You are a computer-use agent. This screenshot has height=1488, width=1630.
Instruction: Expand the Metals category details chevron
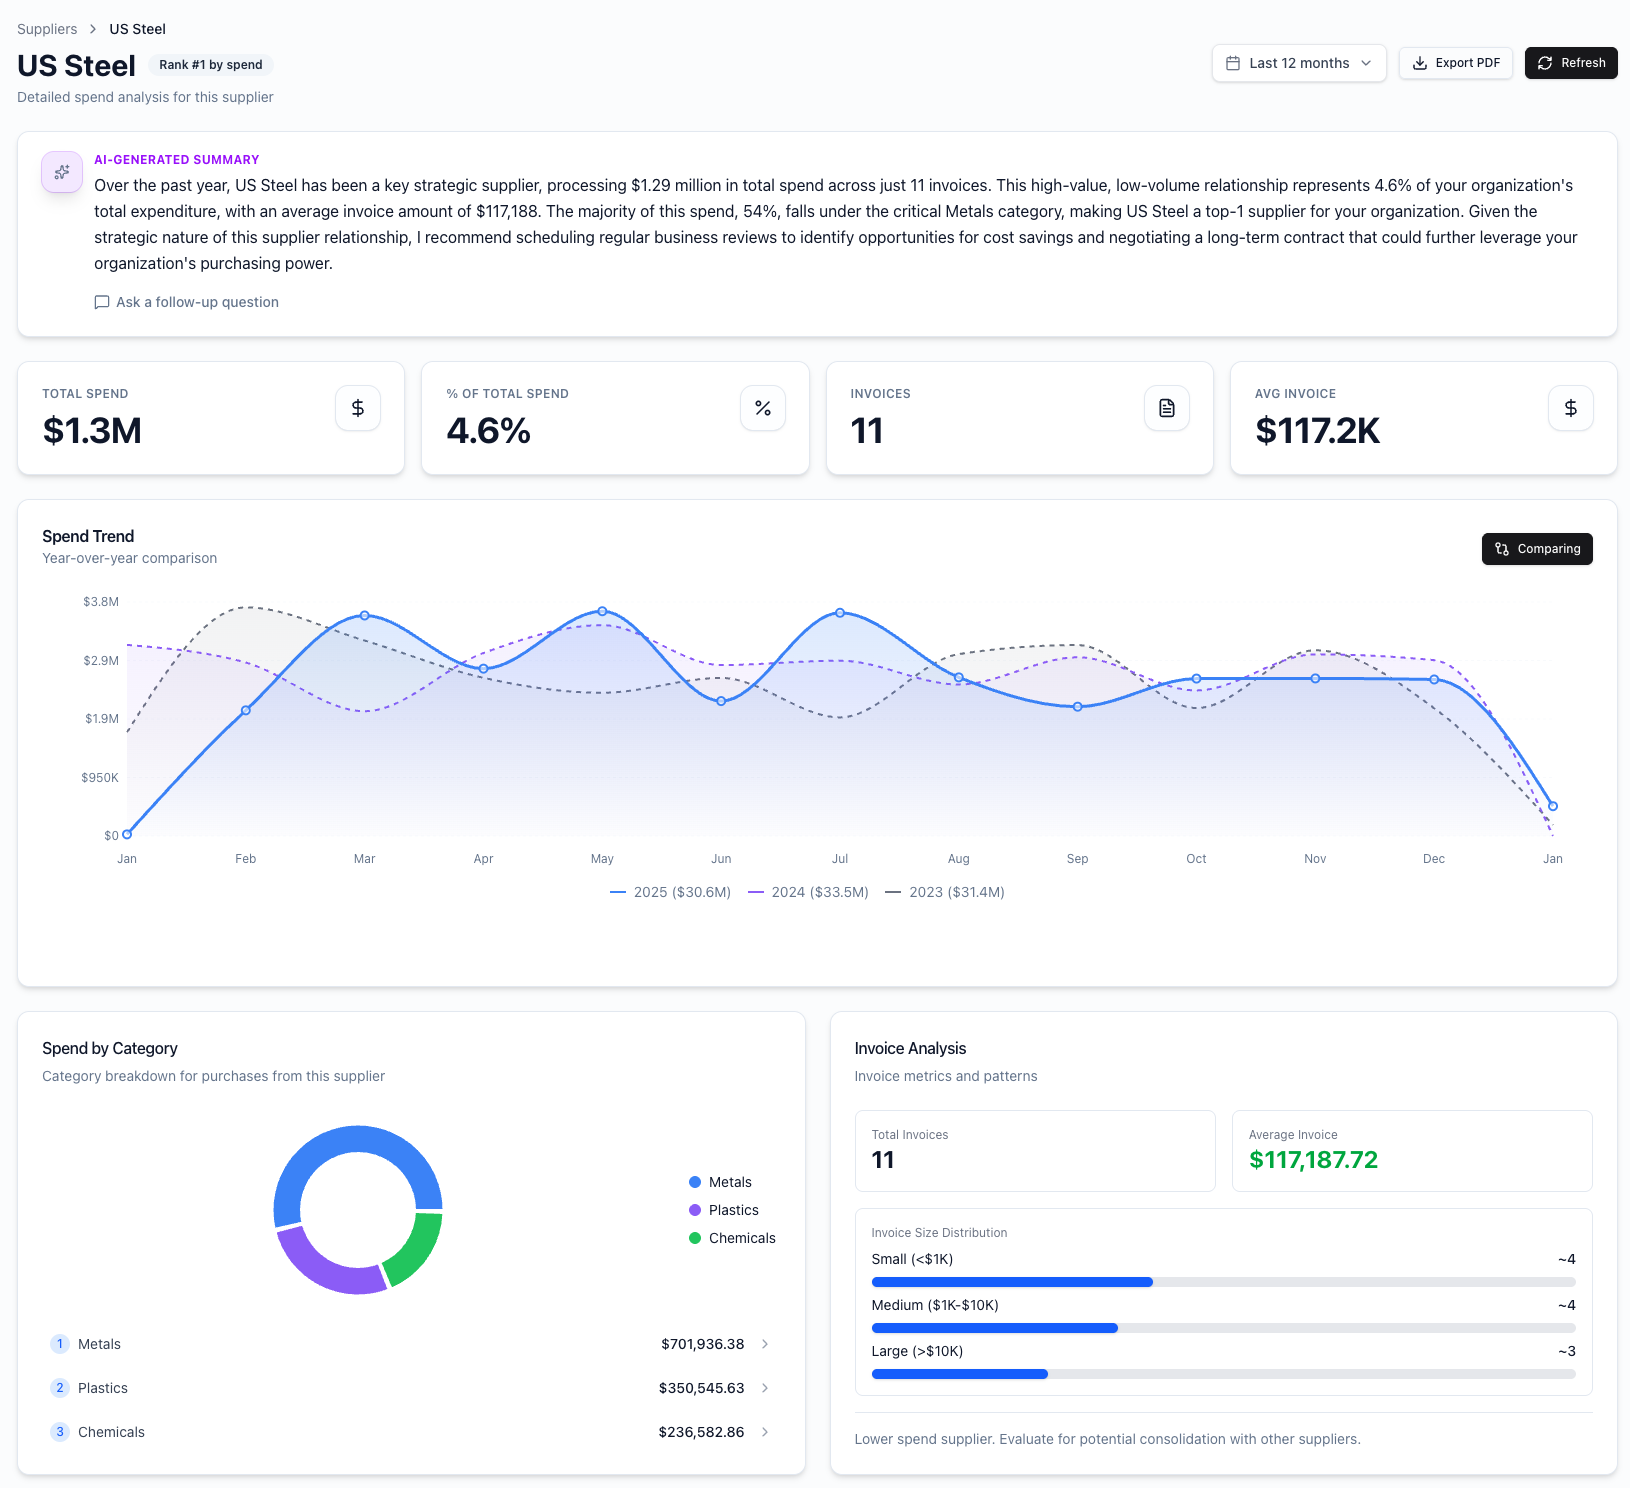(x=764, y=1344)
